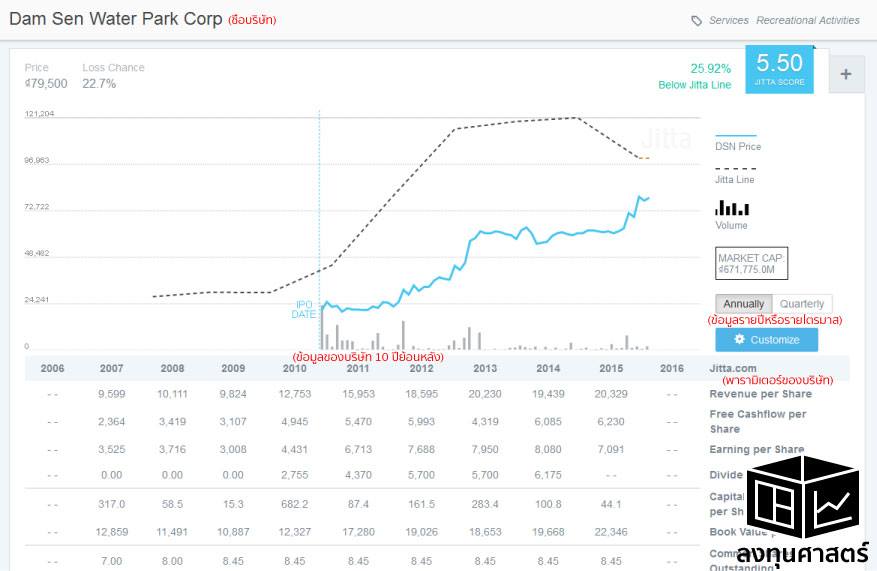Click the 72,722 y-axis label
The height and width of the screenshot is (571, 877).
pyautogui.click(x=37, y=206)
